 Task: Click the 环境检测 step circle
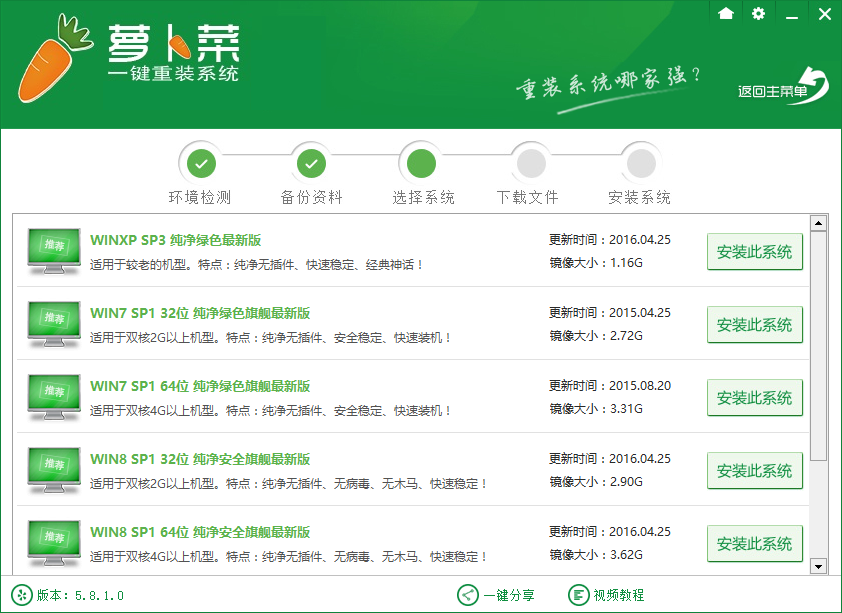click(201, 162)
